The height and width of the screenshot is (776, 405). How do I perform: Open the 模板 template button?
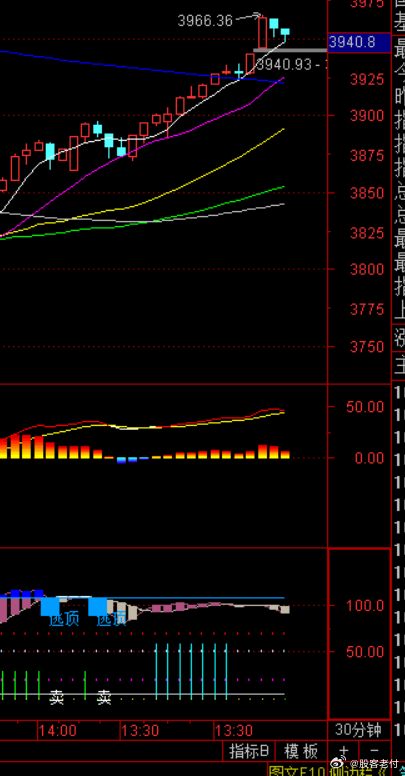[301, 751]
